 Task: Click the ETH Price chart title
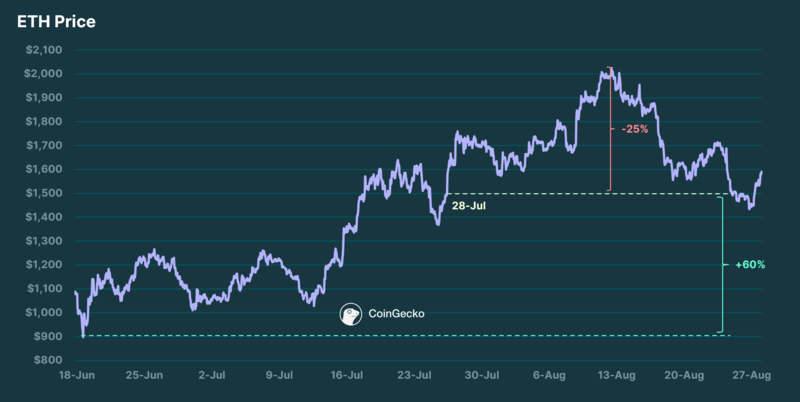point(56,22)
